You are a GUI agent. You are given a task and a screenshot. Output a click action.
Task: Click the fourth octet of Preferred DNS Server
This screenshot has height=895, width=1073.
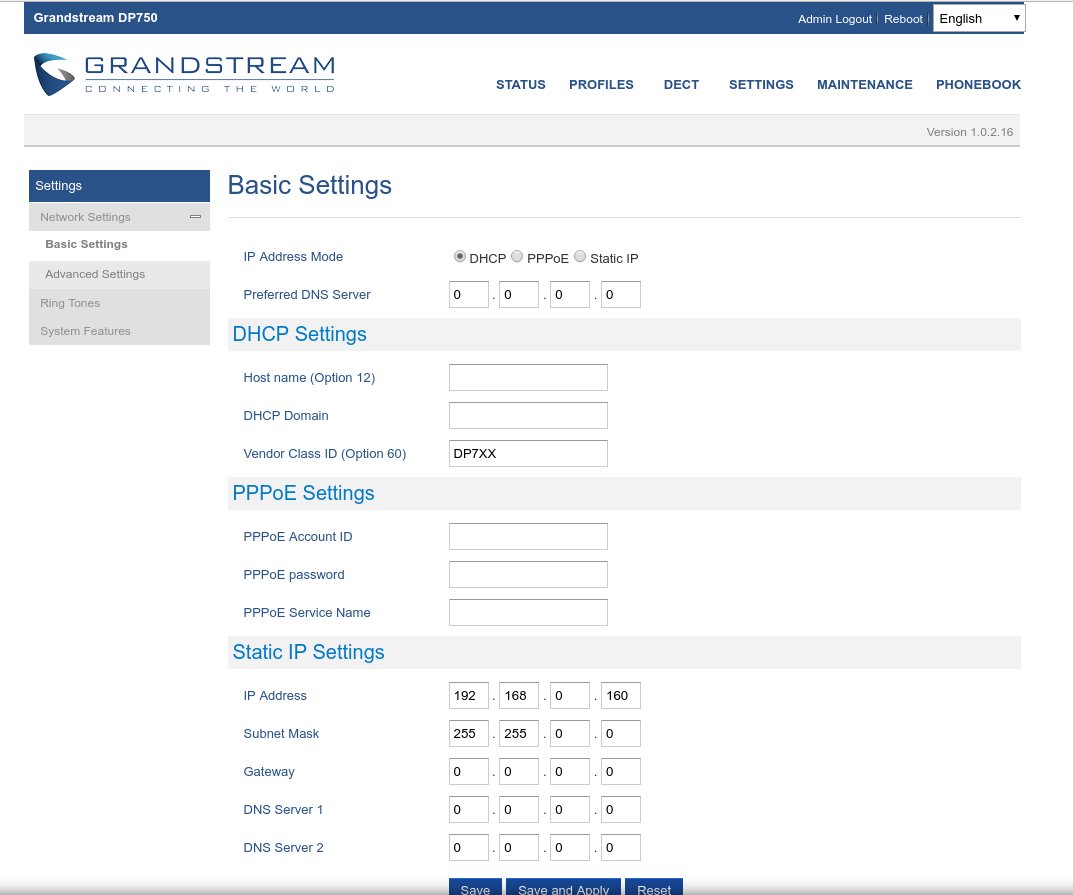[621, 294]
